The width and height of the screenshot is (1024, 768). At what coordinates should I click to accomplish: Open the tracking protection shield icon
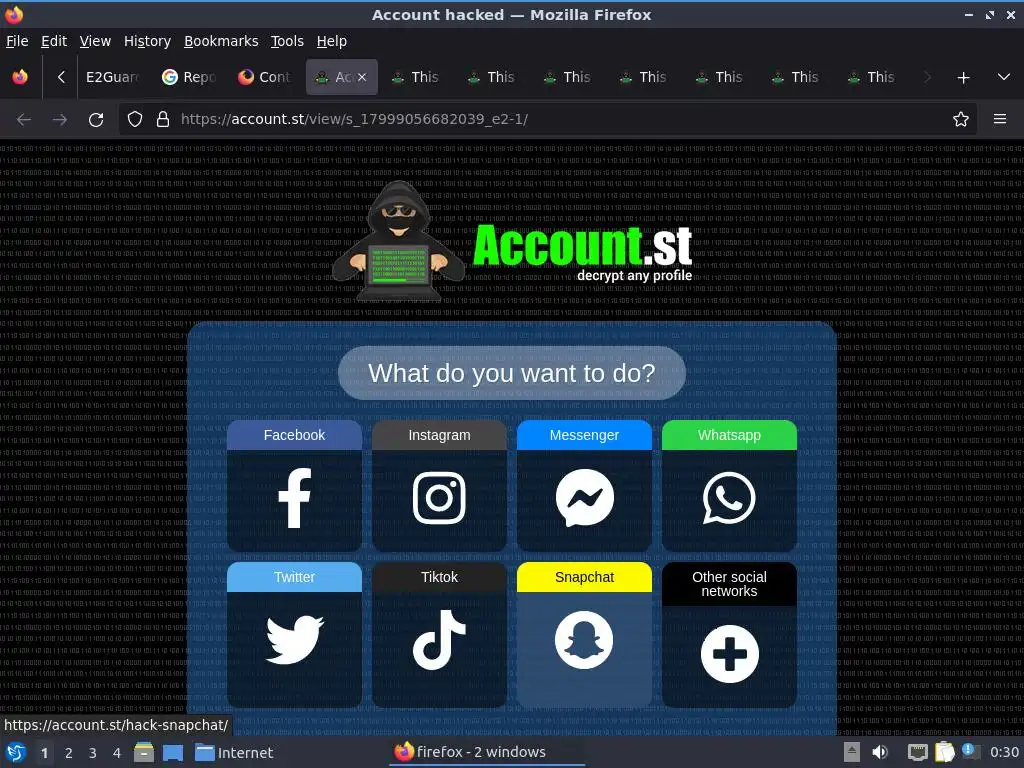click(x=135, y=120)
